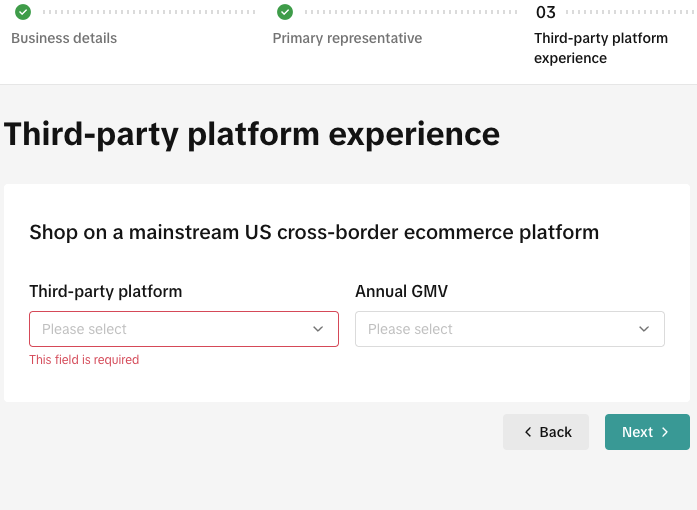Select the Third-party platform experience step label
The image size is (697, 510).
[x=600, y=48]
